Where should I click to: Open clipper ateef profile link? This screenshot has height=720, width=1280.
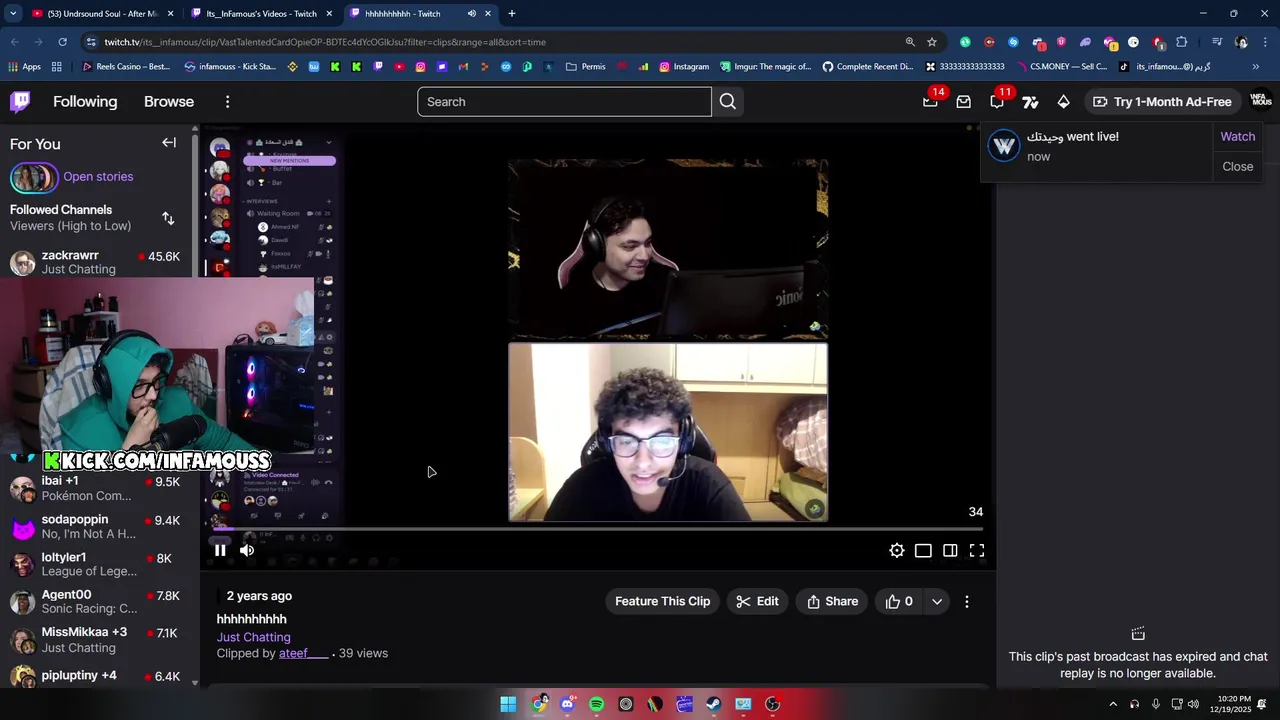point(303,653)
